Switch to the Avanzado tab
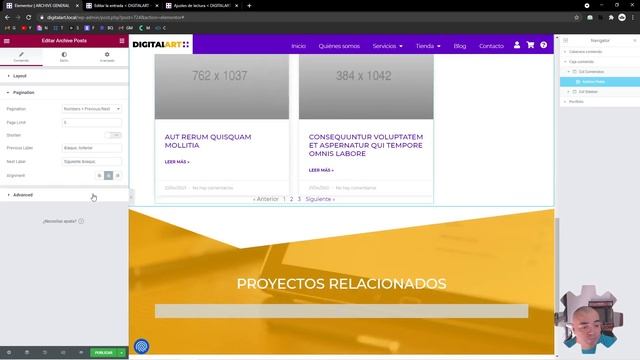Screen dimensions: 640x360 click(107, 57)
